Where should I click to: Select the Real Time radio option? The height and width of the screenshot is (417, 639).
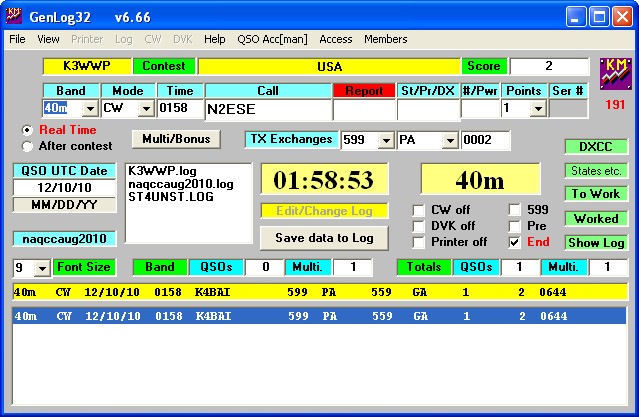coord(27,130)
